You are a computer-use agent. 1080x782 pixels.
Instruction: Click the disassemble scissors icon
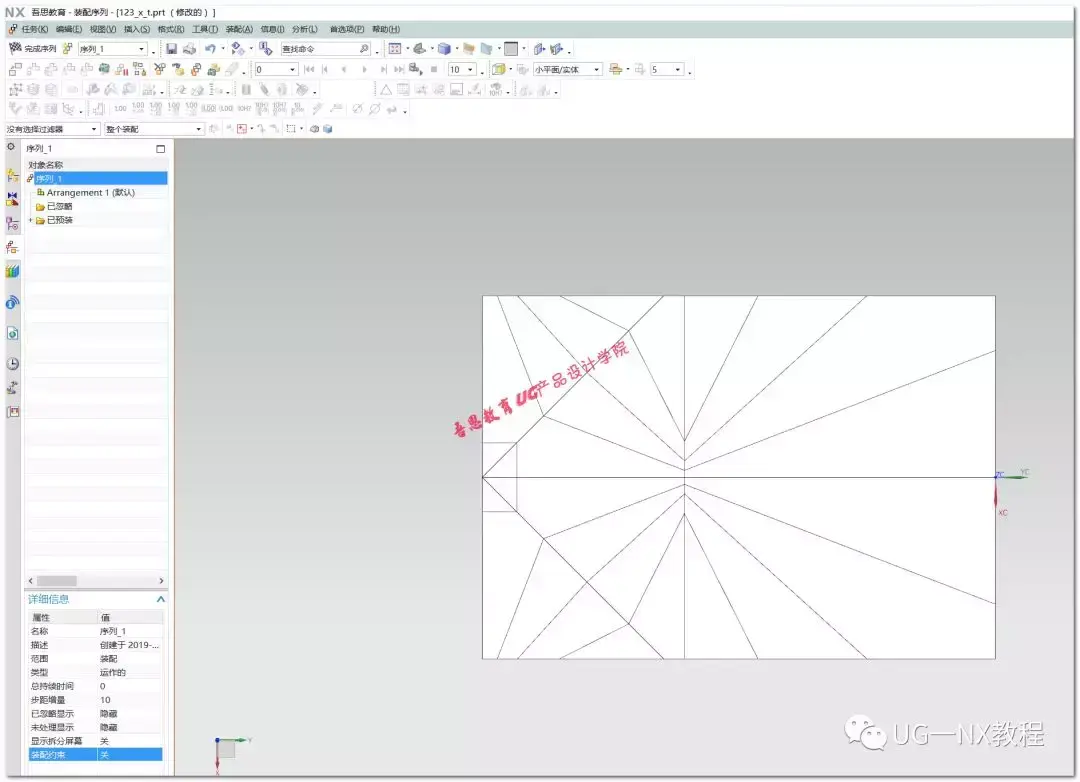pos(160,69)
